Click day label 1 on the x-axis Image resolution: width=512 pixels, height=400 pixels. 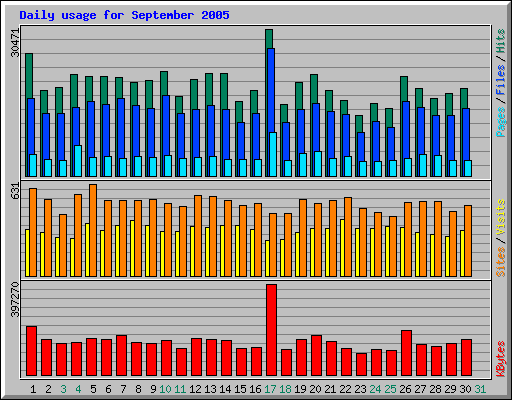point(33,389)
